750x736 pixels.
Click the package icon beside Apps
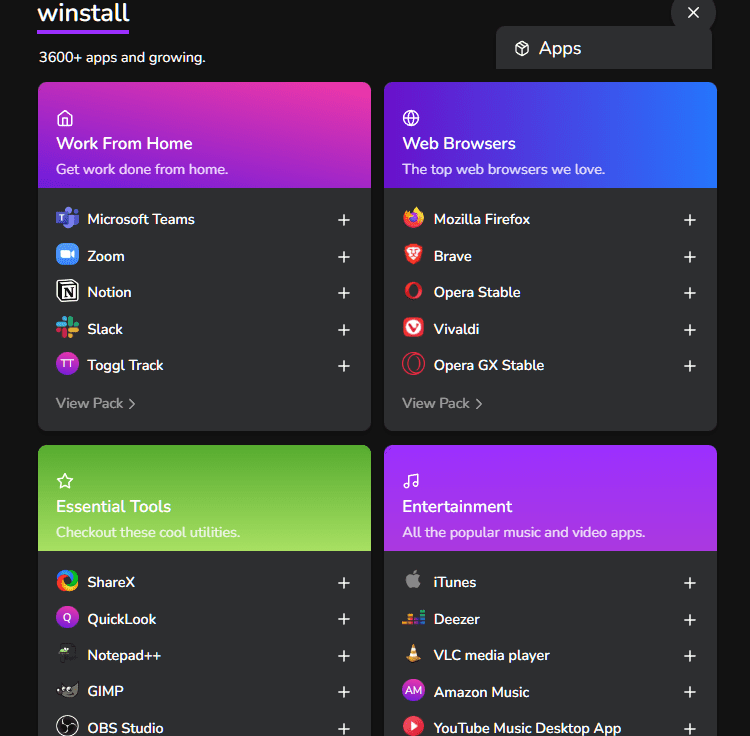pos(522,48)
